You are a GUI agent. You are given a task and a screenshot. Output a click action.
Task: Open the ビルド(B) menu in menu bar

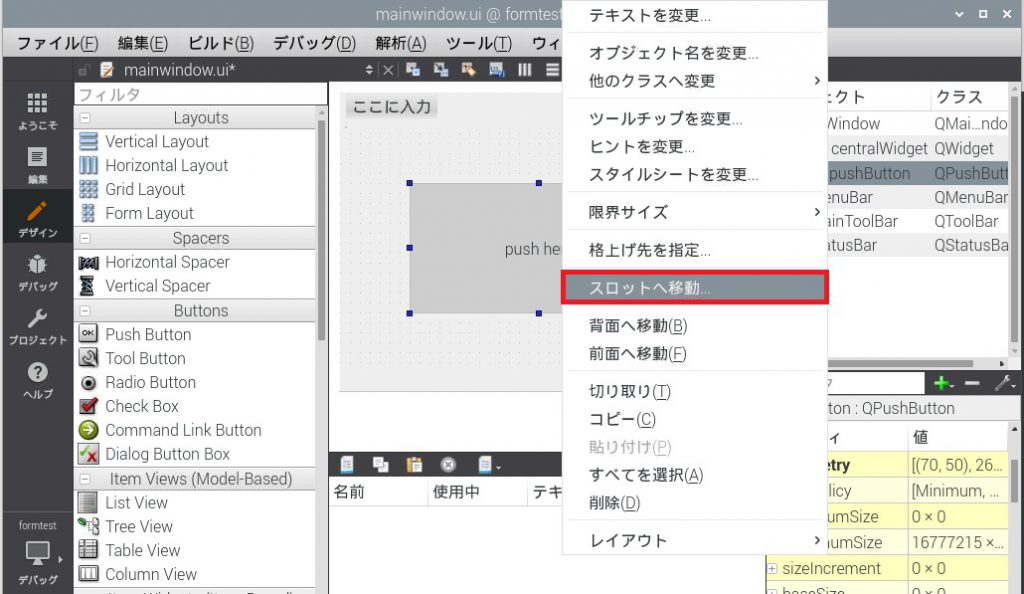220,43
